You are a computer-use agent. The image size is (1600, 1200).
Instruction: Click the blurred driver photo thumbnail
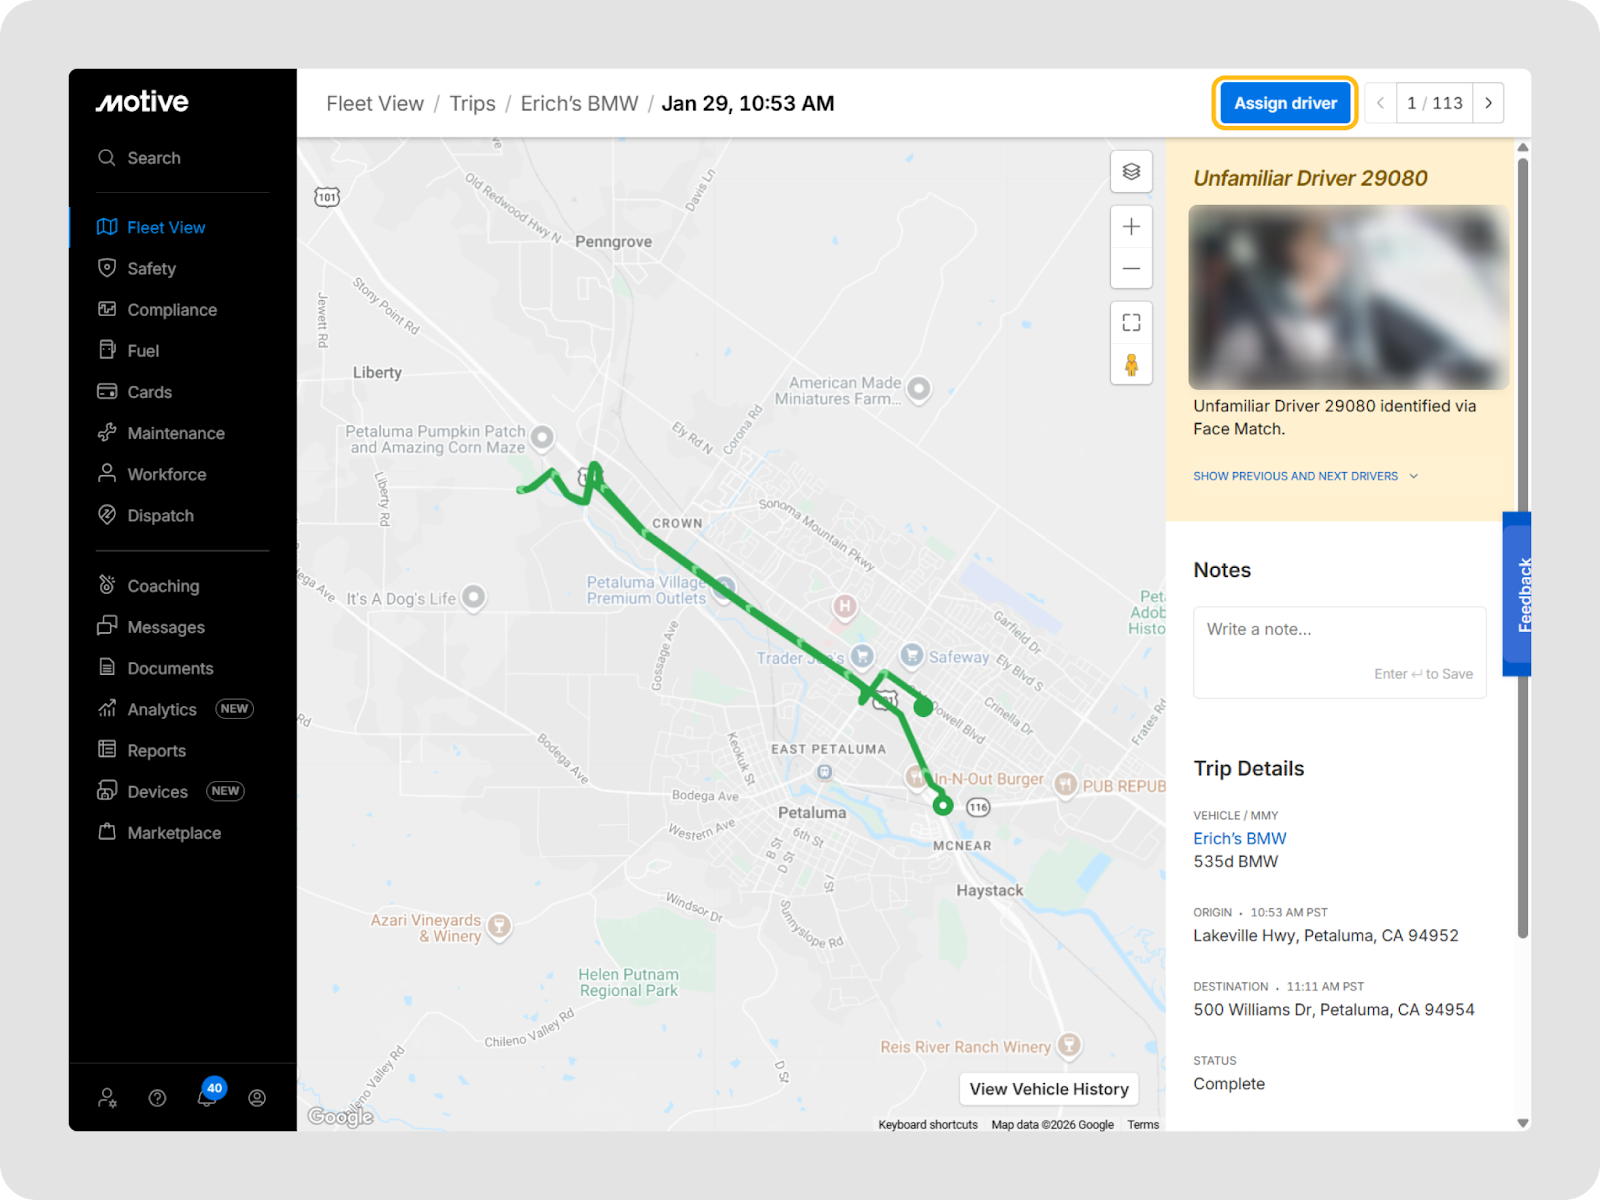pyautogui.click(x=1348, y=297)
